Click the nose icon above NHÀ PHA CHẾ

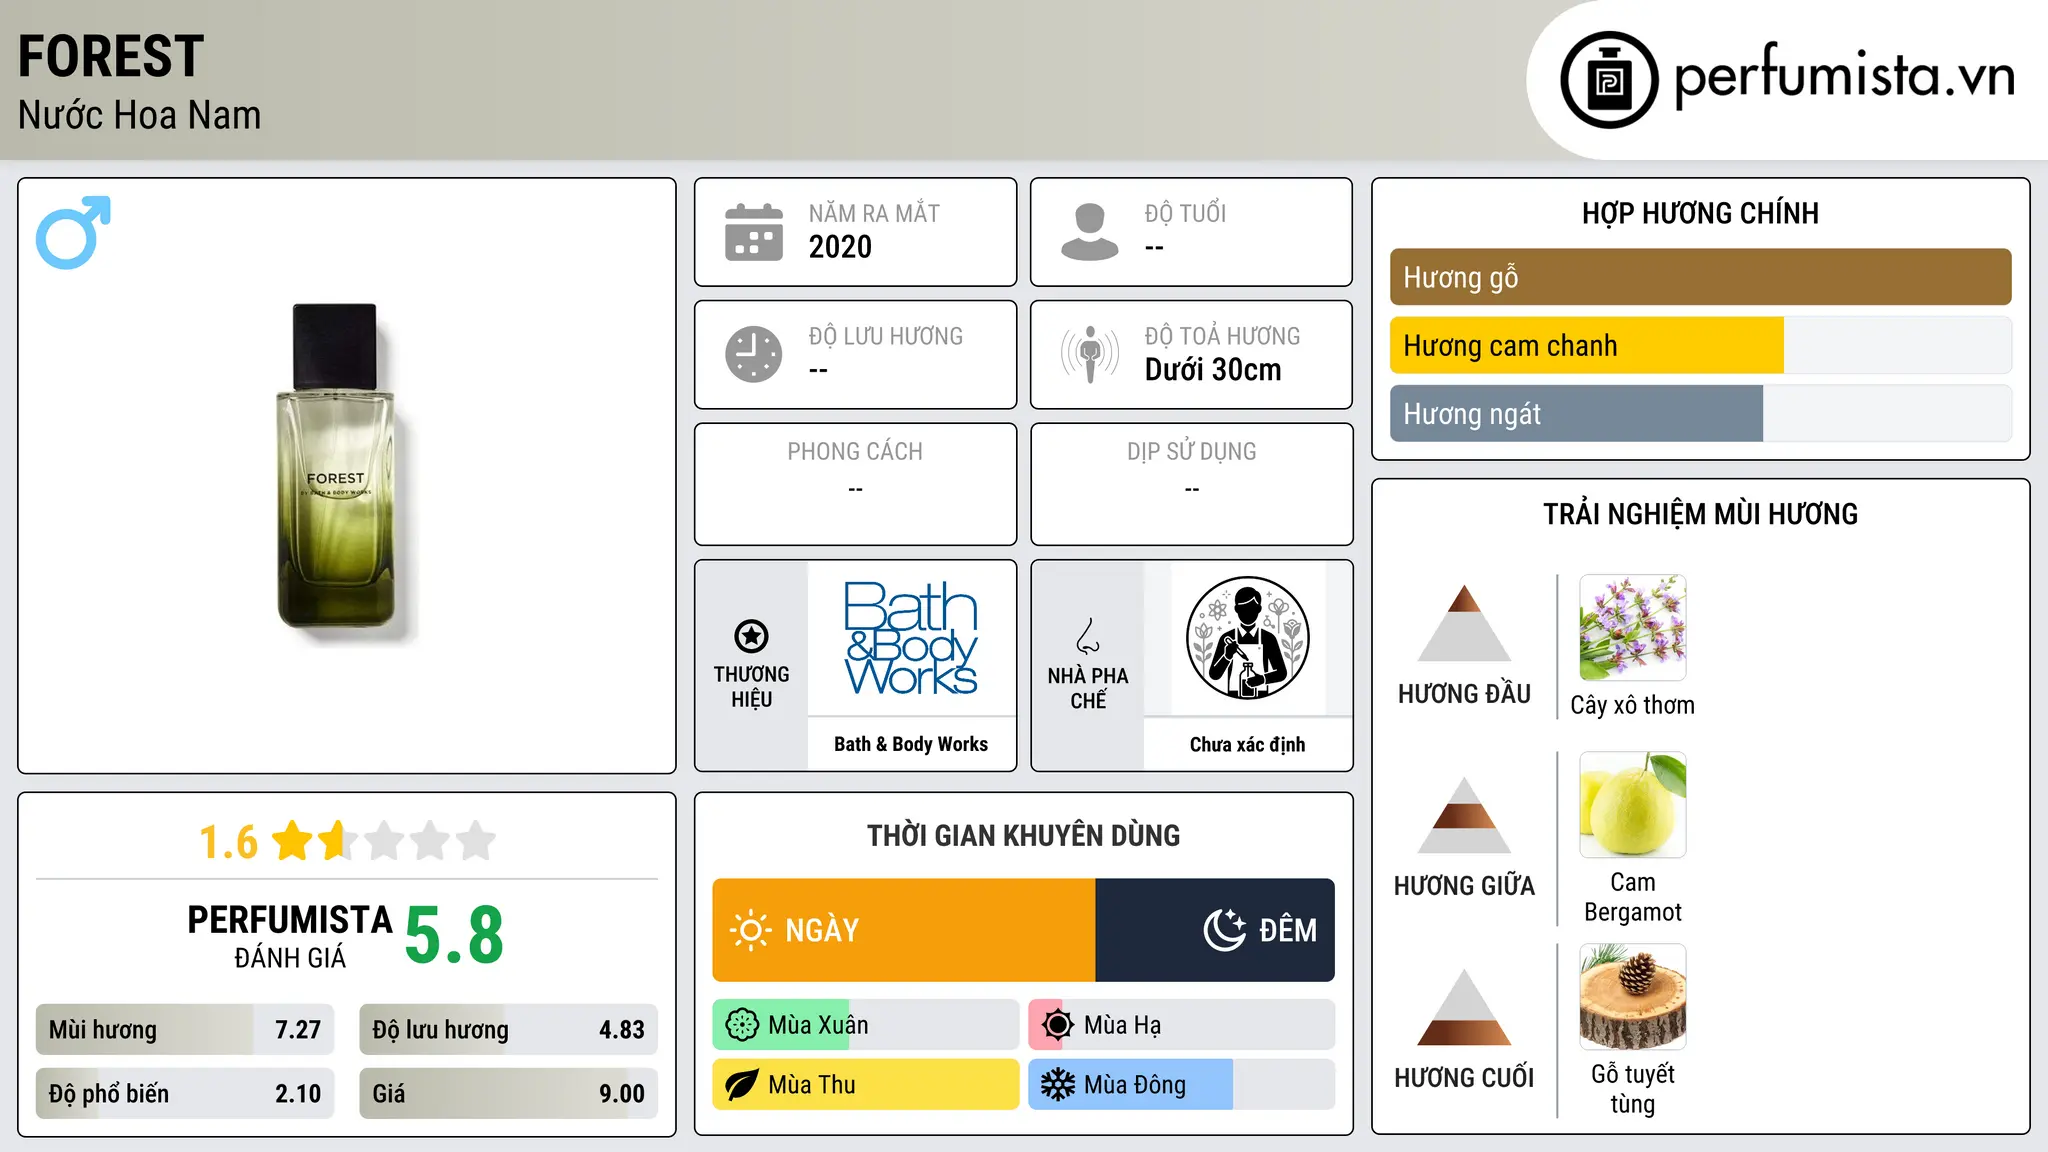[1088, 636]
